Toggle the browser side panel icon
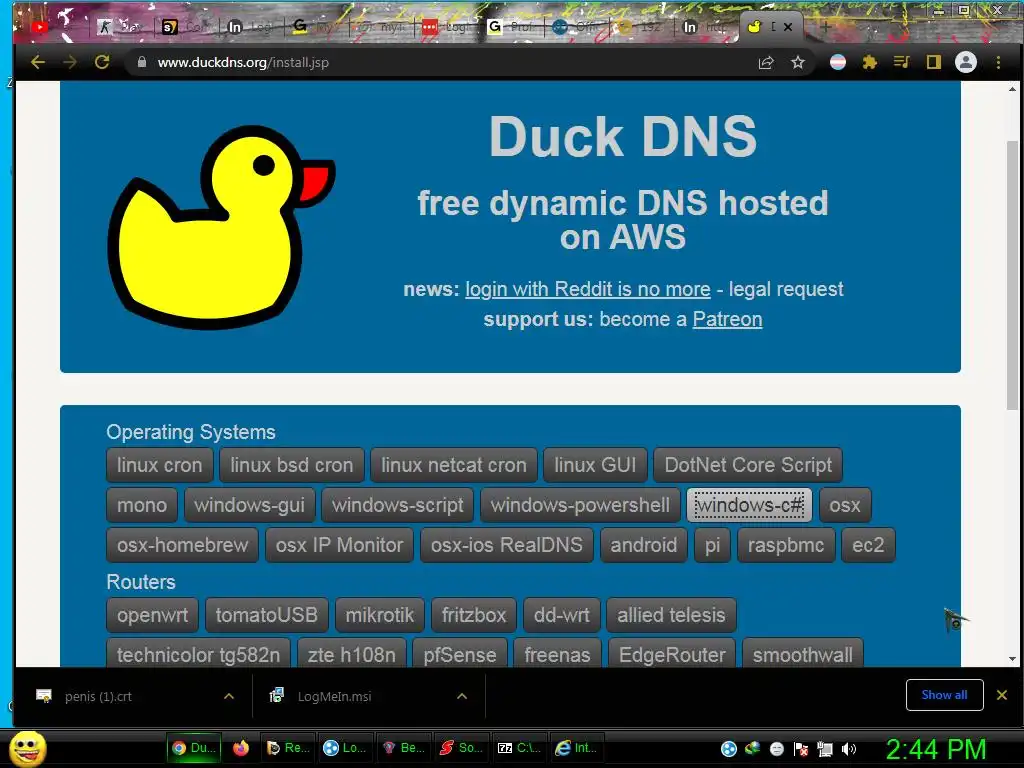 click(934, 62)
